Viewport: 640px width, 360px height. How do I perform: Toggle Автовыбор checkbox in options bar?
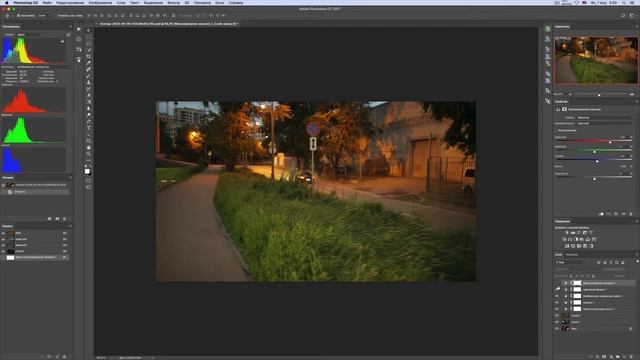click(19, 16)
